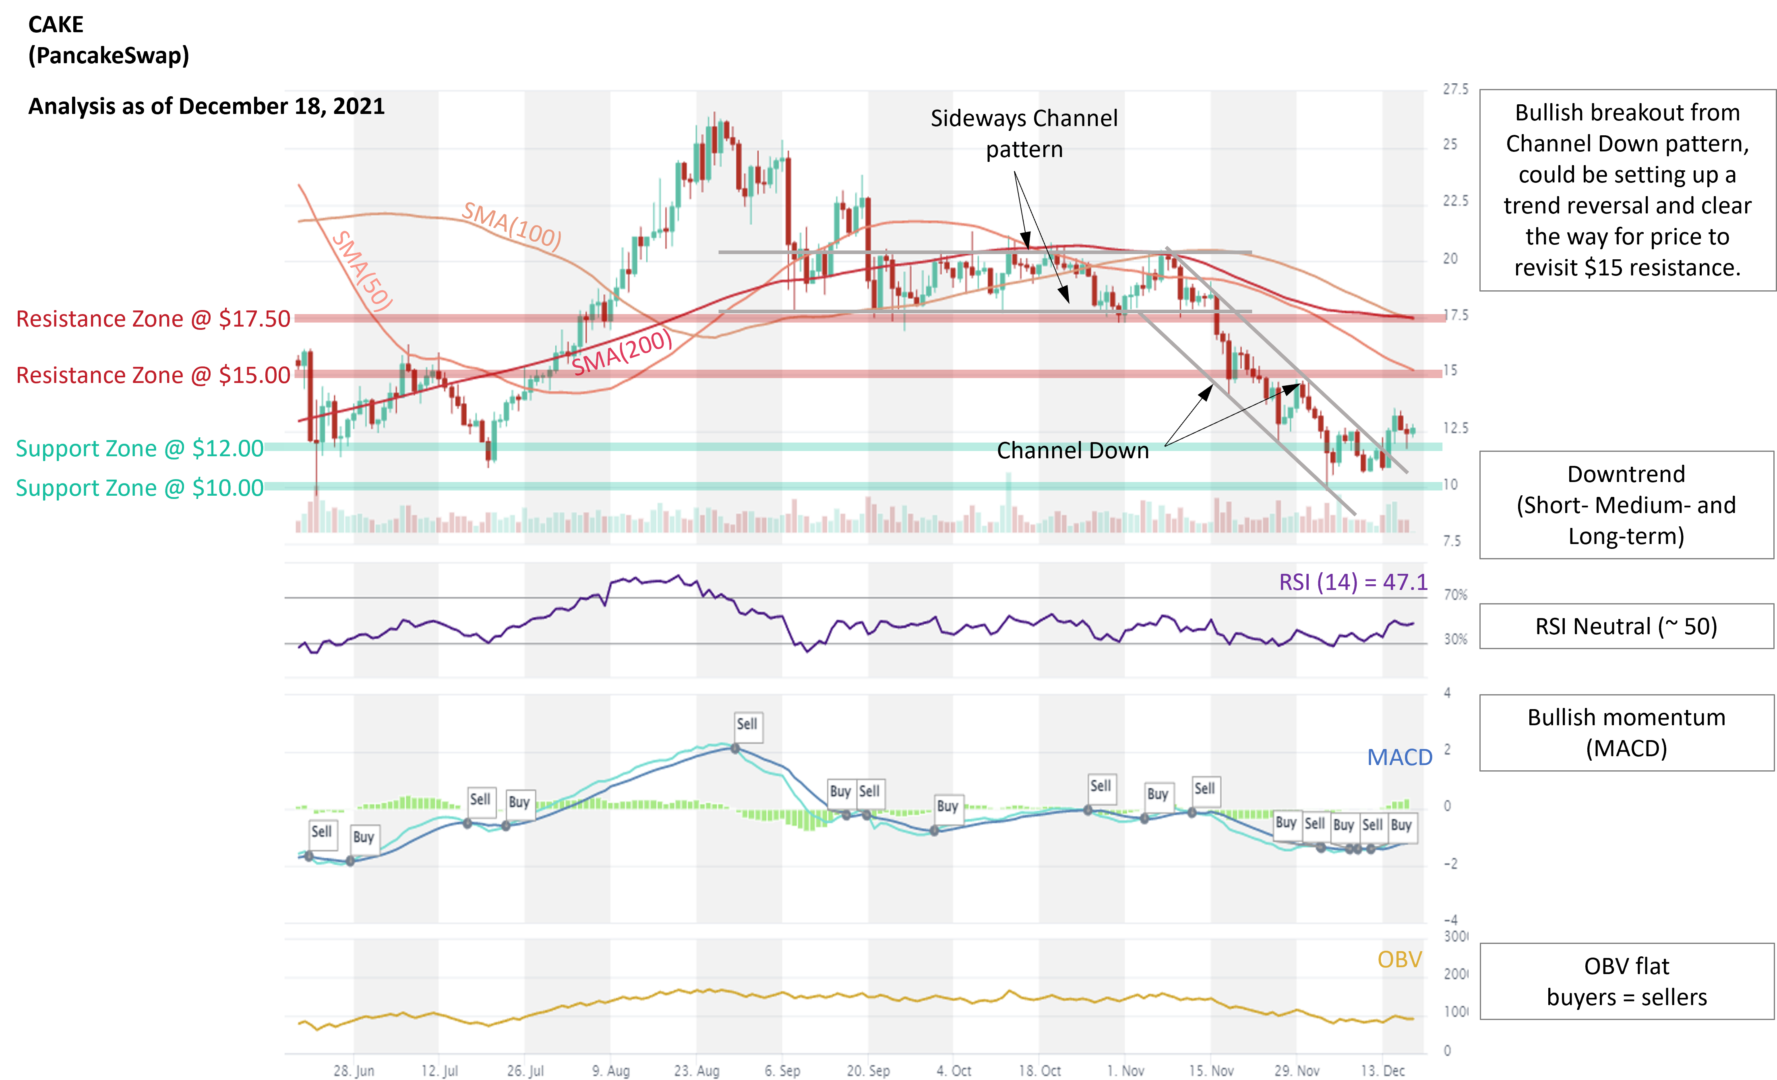The width and height of the screenshot is (1777, 1080).
Task: Click the 22.5 price axis value
Action: click(1455, 201)
